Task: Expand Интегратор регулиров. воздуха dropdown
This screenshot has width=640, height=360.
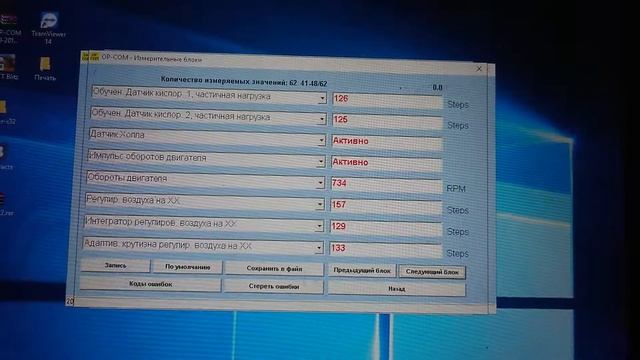Action: tap(319, 226)
